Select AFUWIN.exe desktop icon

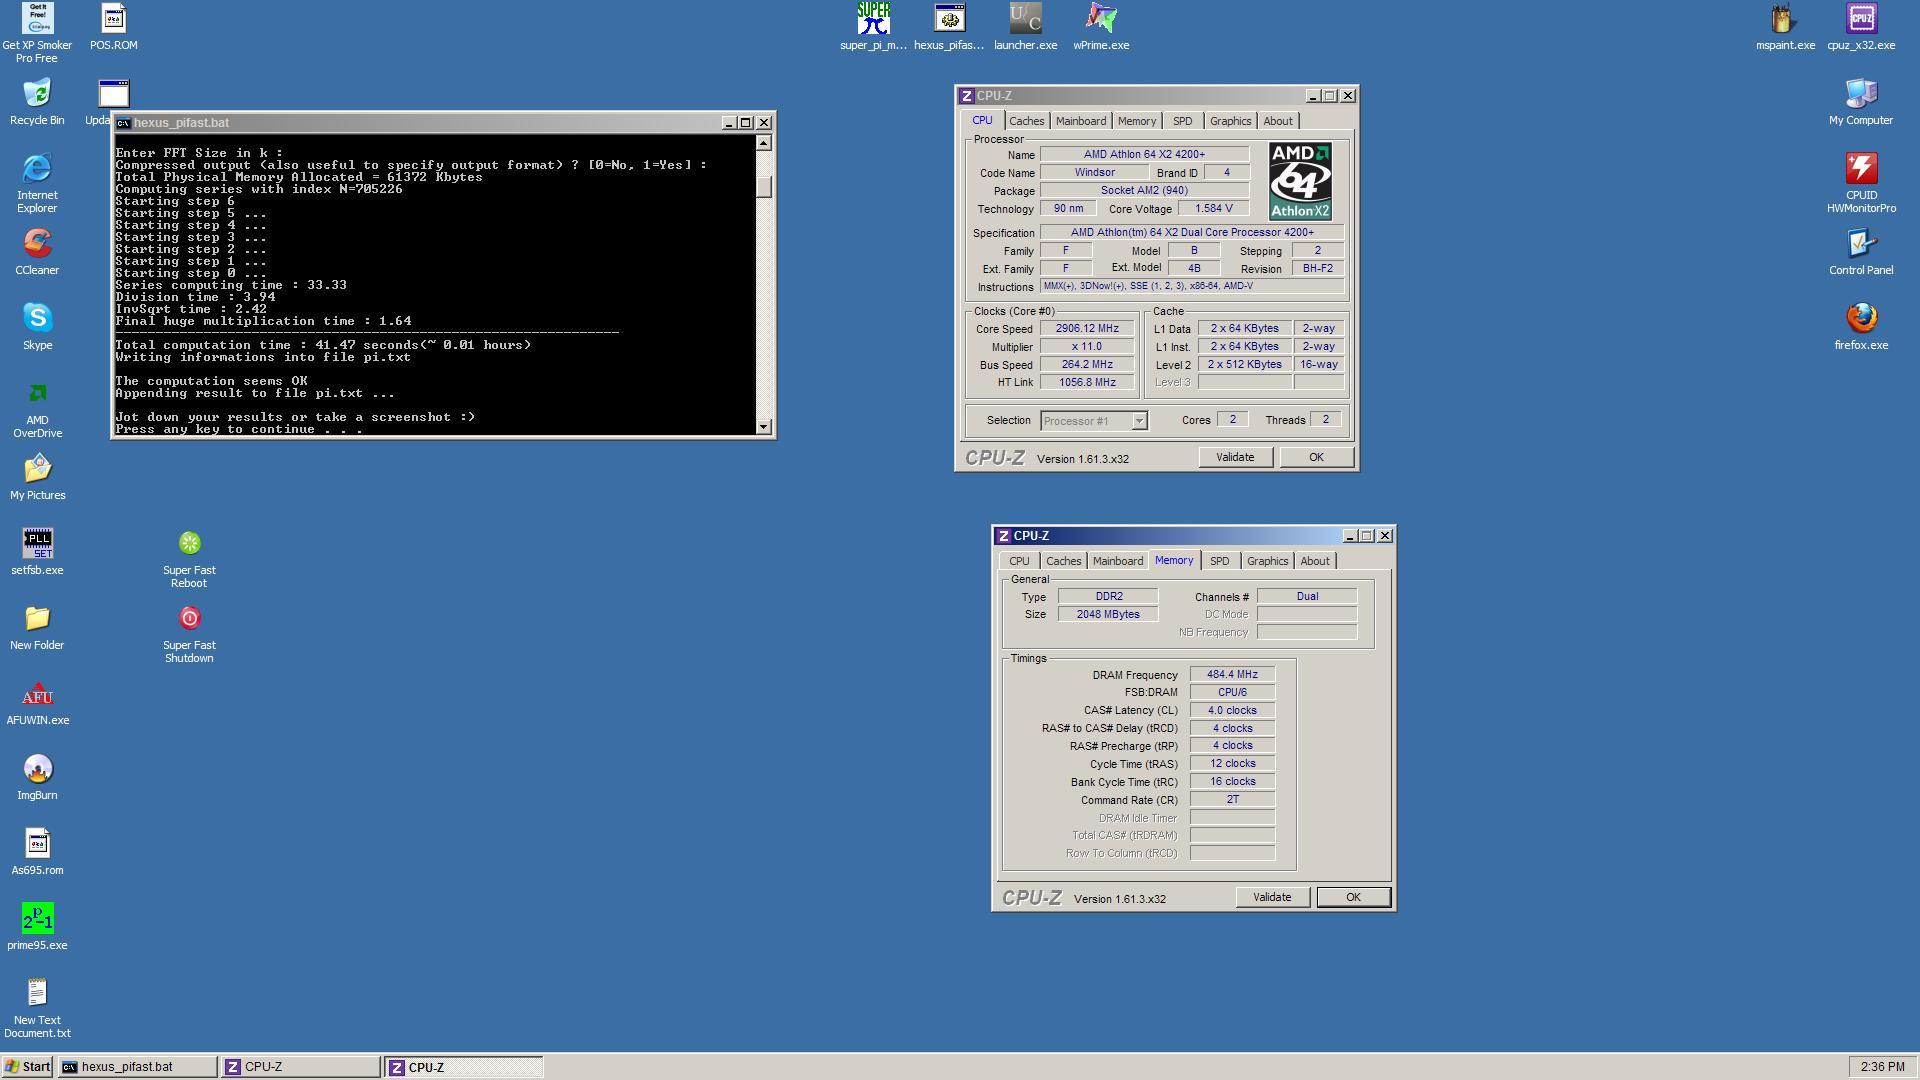pos(37,702)
